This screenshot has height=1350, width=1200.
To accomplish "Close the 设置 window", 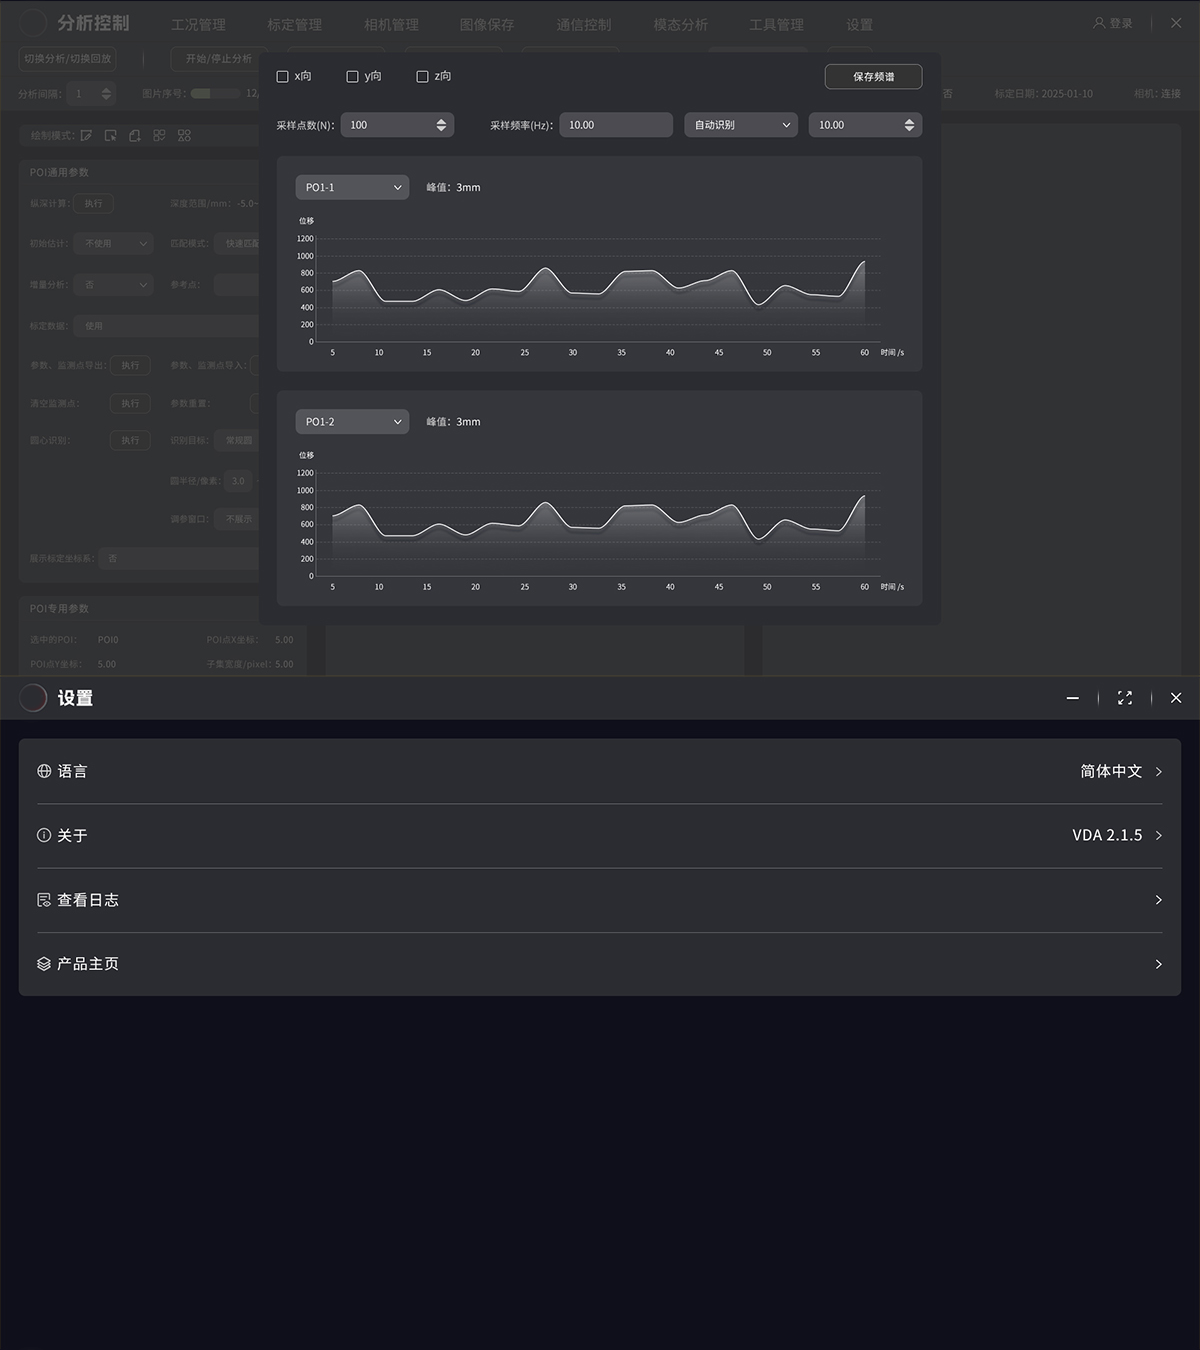I will point(1176,698).
